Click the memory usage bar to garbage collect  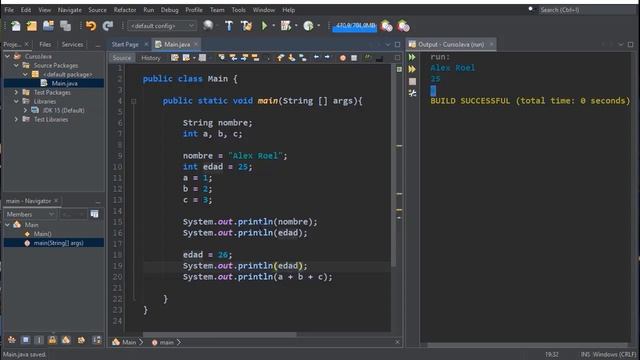pyautogui.click(x=354, y=26)
